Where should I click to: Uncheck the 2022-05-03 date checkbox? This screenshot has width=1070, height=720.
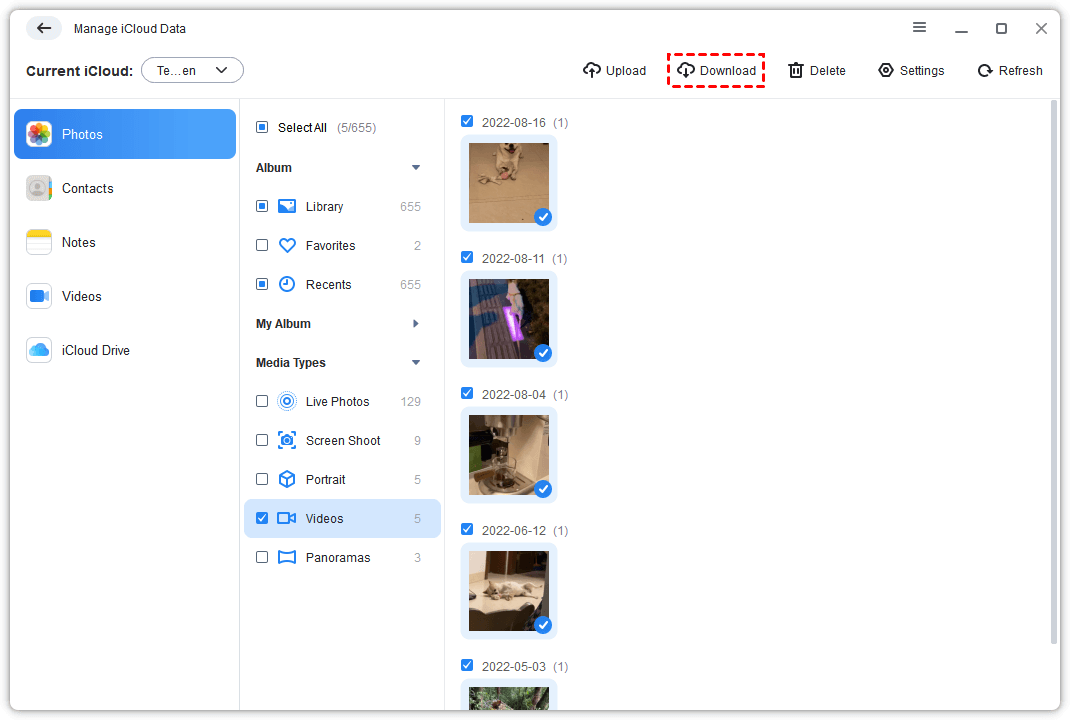(467, 665)
